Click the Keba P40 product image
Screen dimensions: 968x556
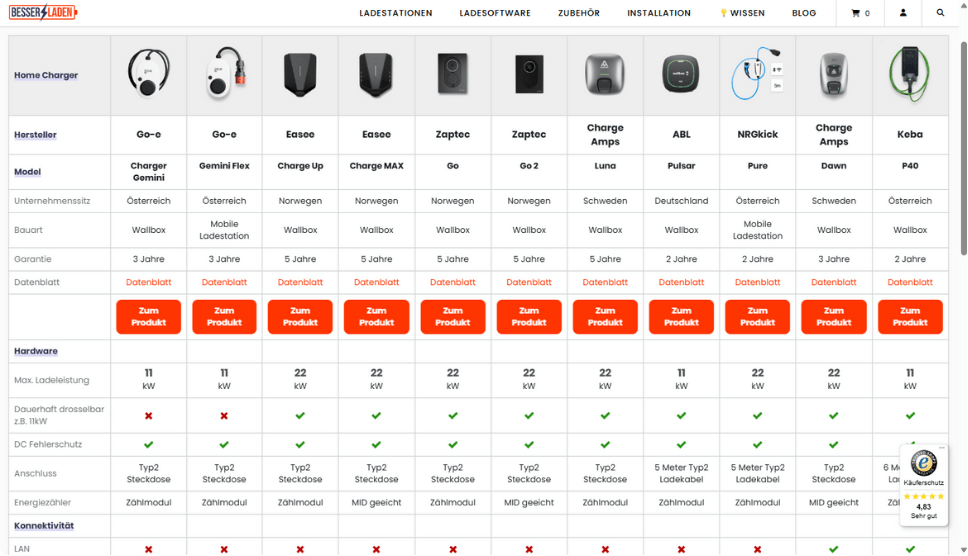coord(910,73)
